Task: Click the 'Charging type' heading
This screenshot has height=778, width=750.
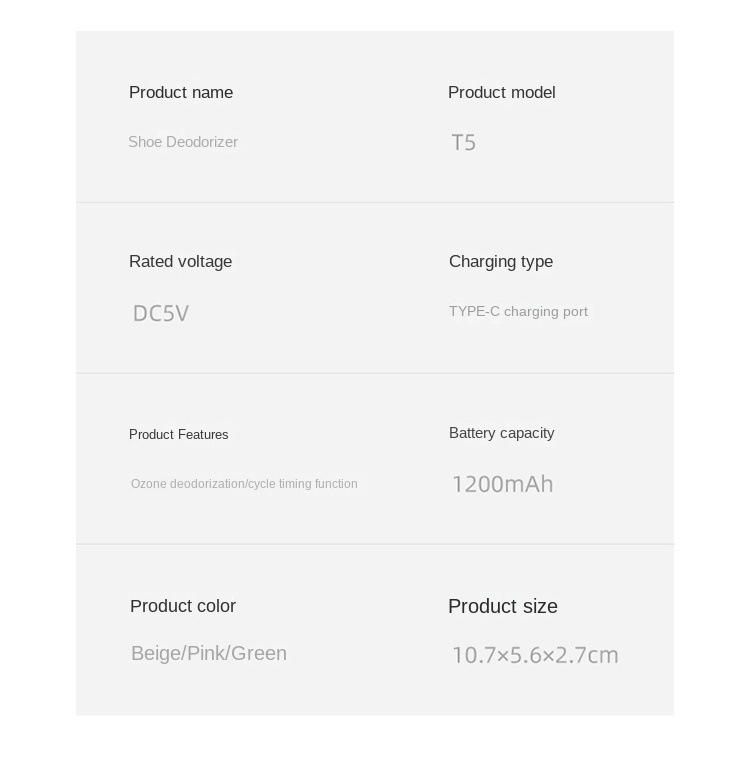Action: pos(500,262)
